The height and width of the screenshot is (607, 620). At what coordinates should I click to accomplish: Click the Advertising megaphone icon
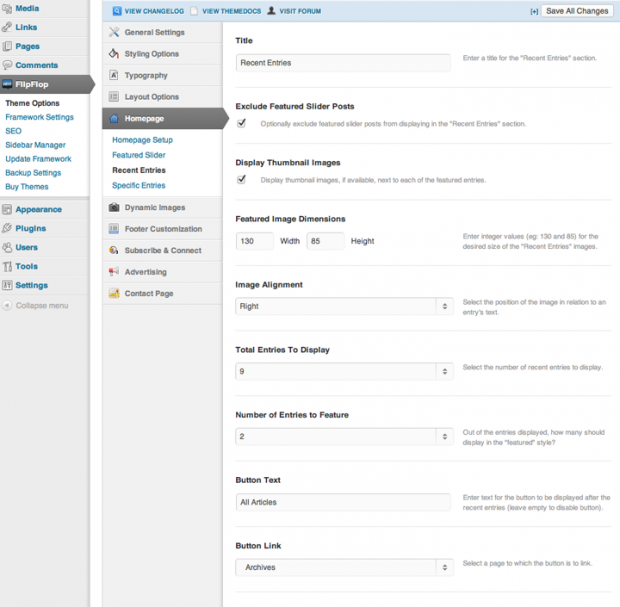tap(114, 272)
